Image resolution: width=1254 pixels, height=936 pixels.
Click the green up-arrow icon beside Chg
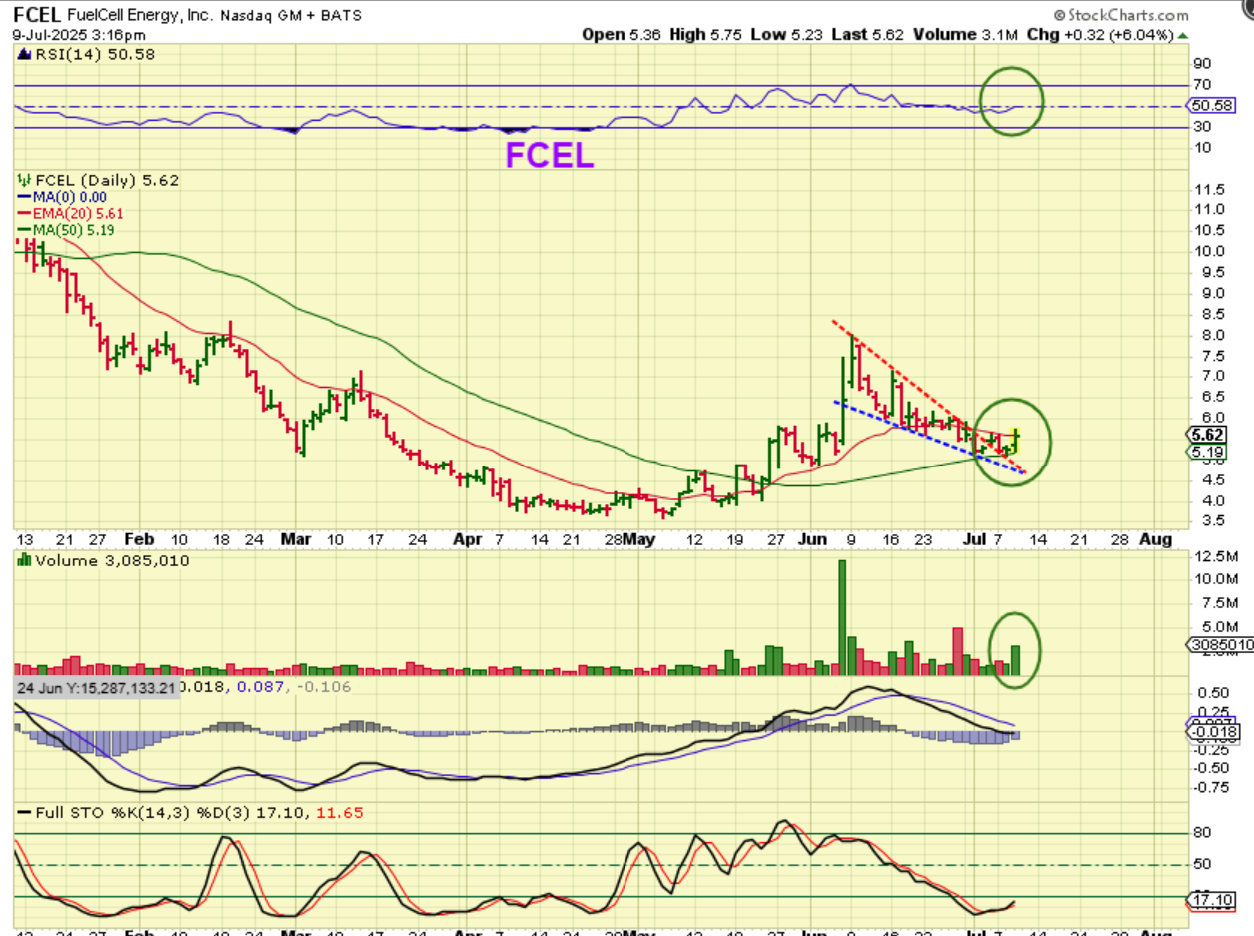pyautogui.click(x=1185, y=34)
